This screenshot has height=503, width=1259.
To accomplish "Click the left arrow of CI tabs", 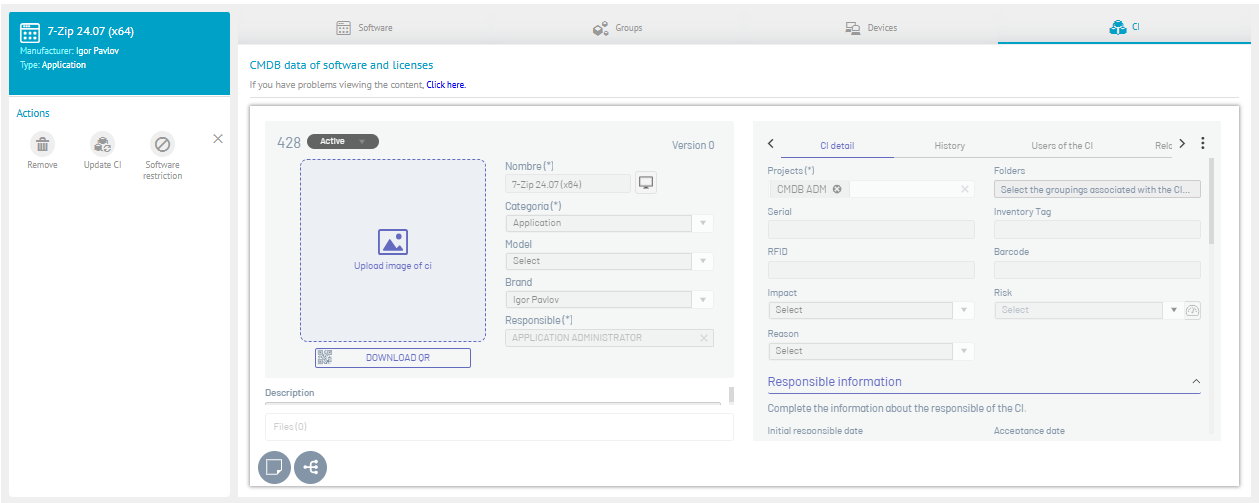I will point(770,143).
